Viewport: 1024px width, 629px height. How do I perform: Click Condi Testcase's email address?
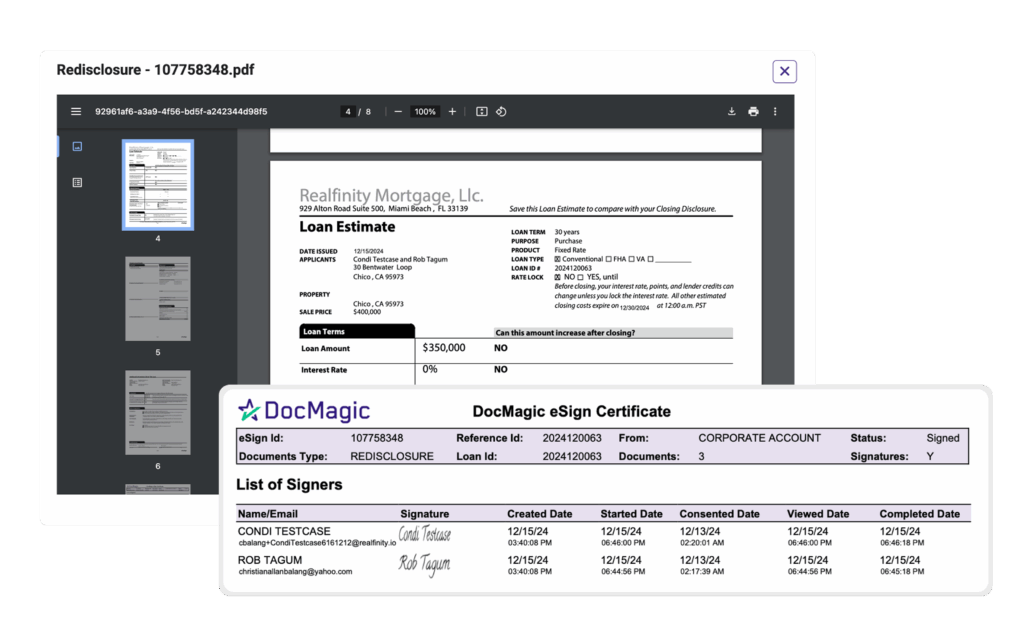(317, 543)
